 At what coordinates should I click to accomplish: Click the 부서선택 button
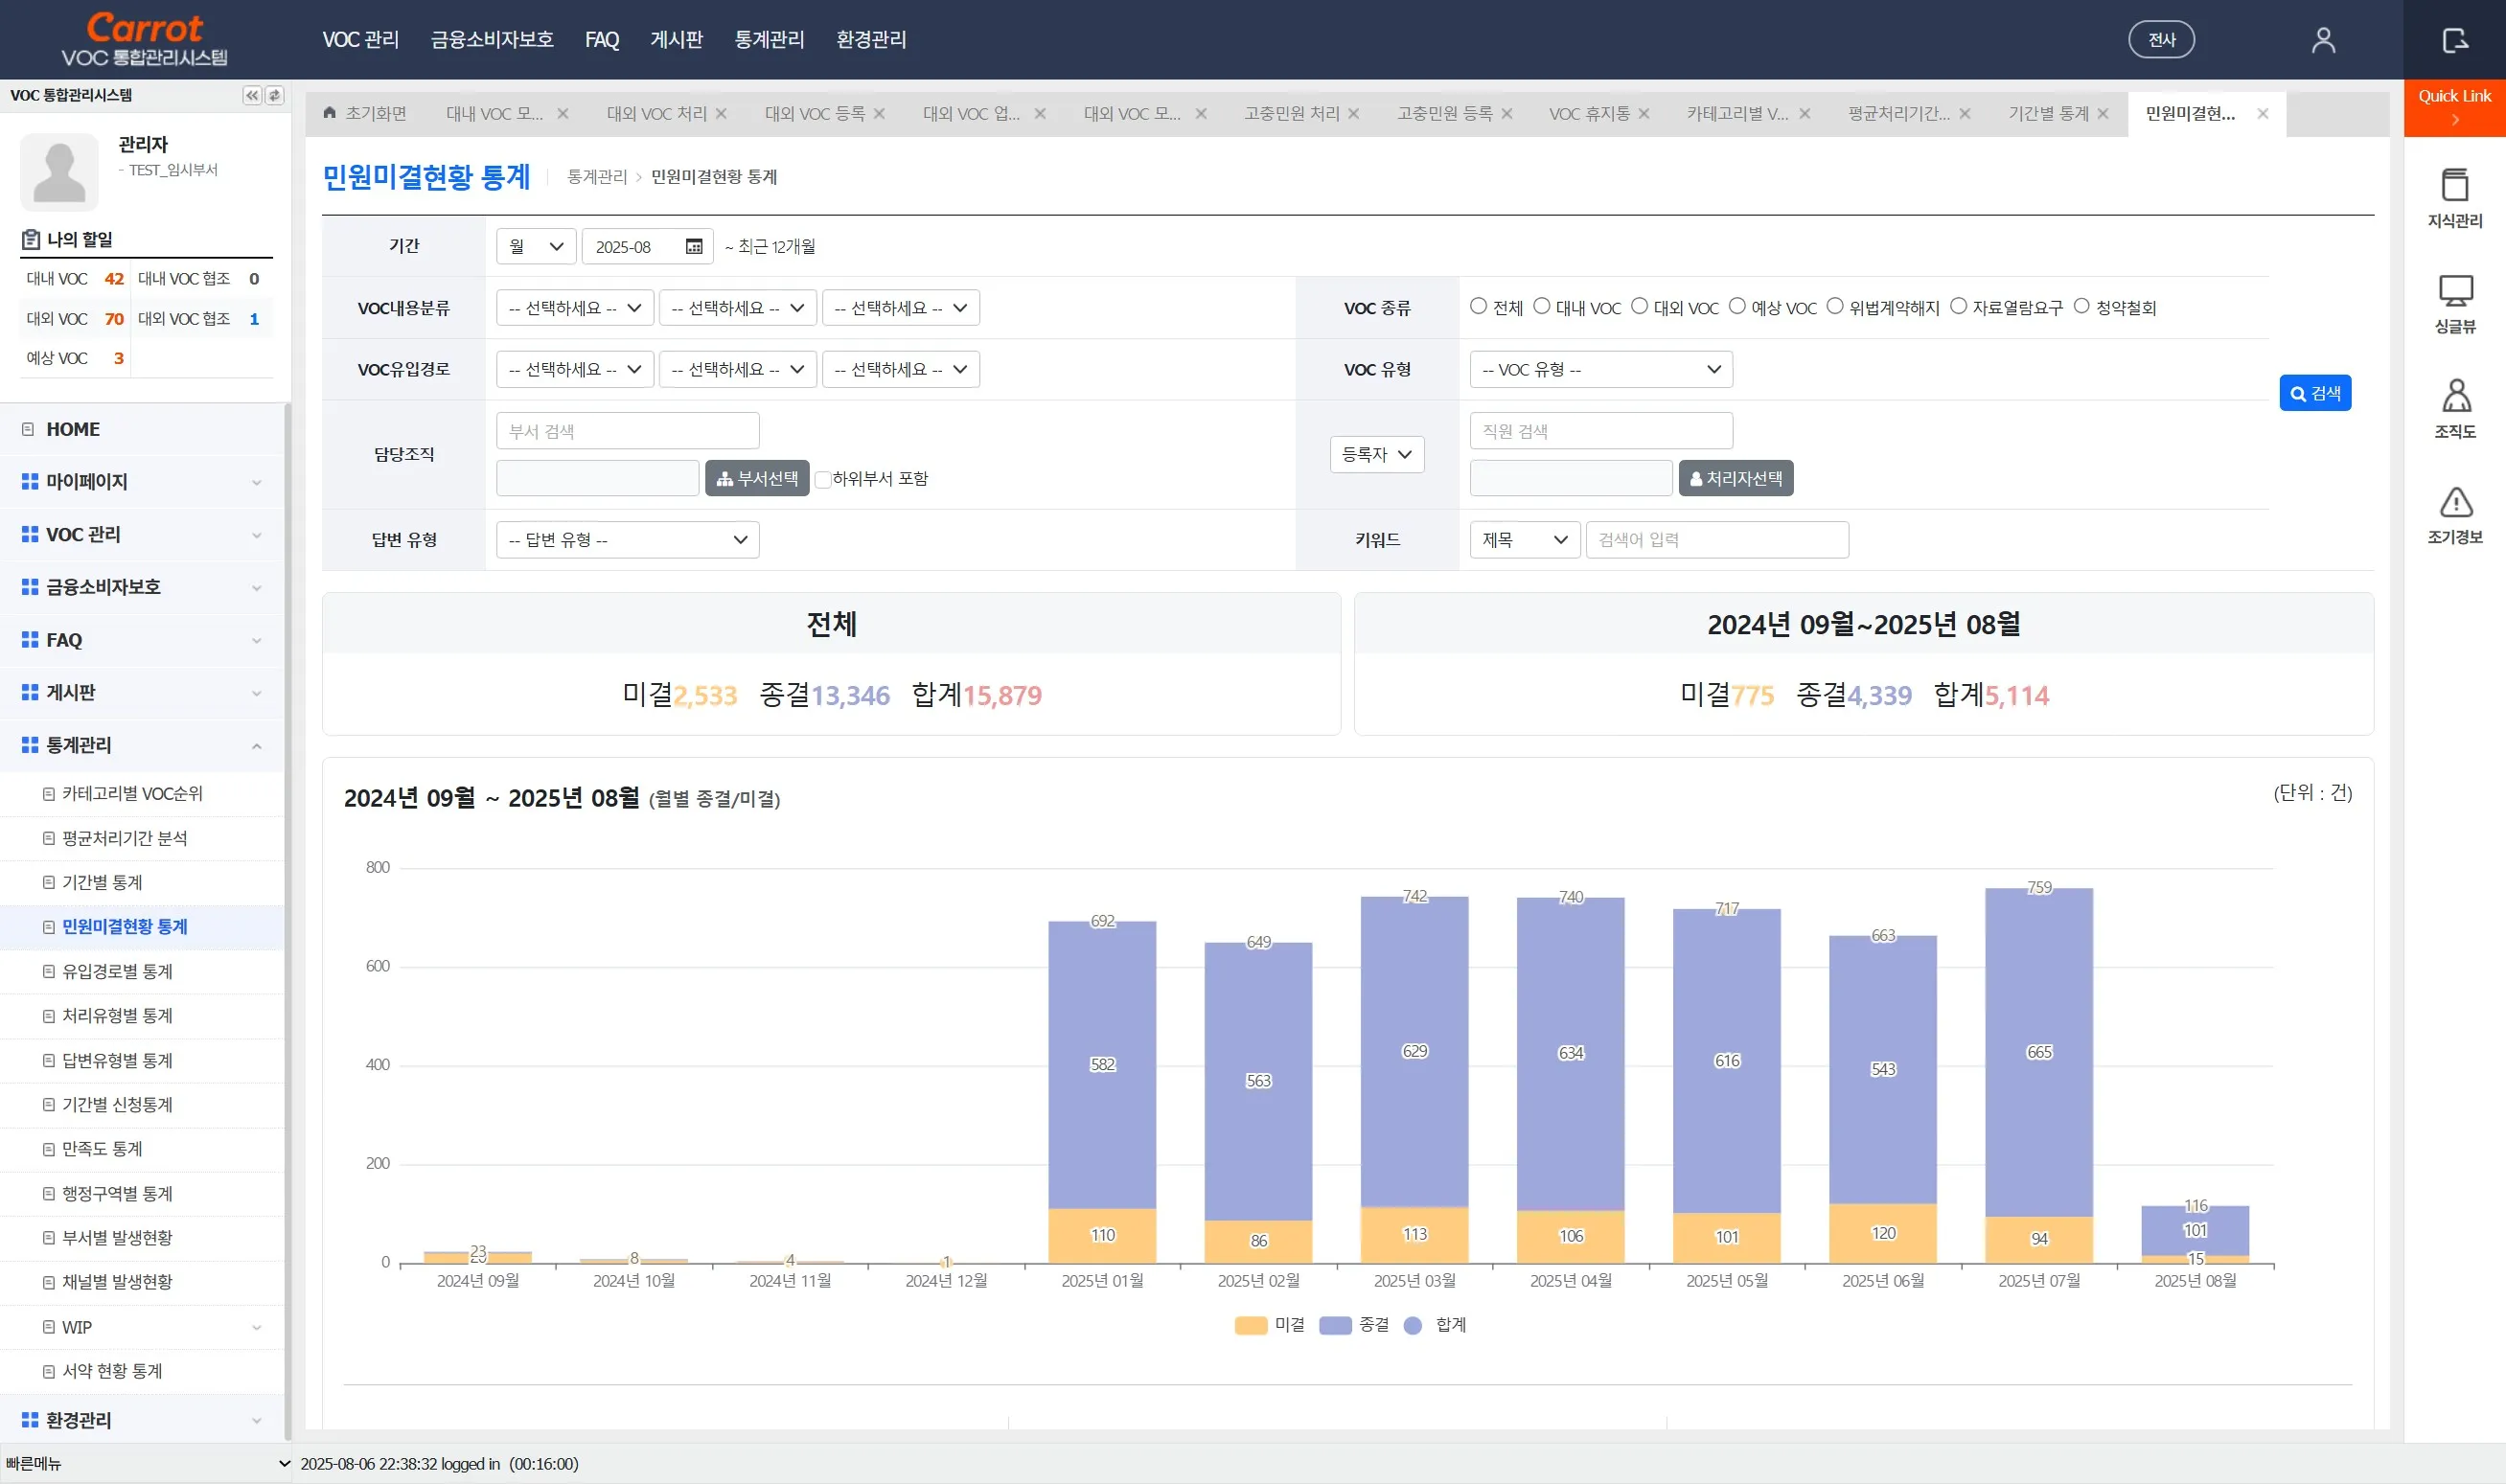pyautogui.click(x=757, y=479)
